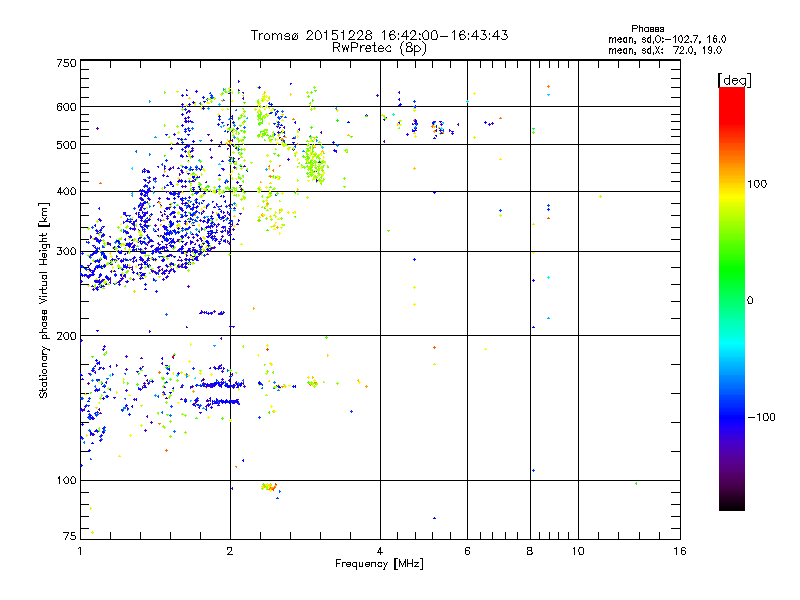Image resolution: width=800 pixels, height=600 pixels.
Task: Click the x-axis '6' tick label
Action: pos(467,551)
